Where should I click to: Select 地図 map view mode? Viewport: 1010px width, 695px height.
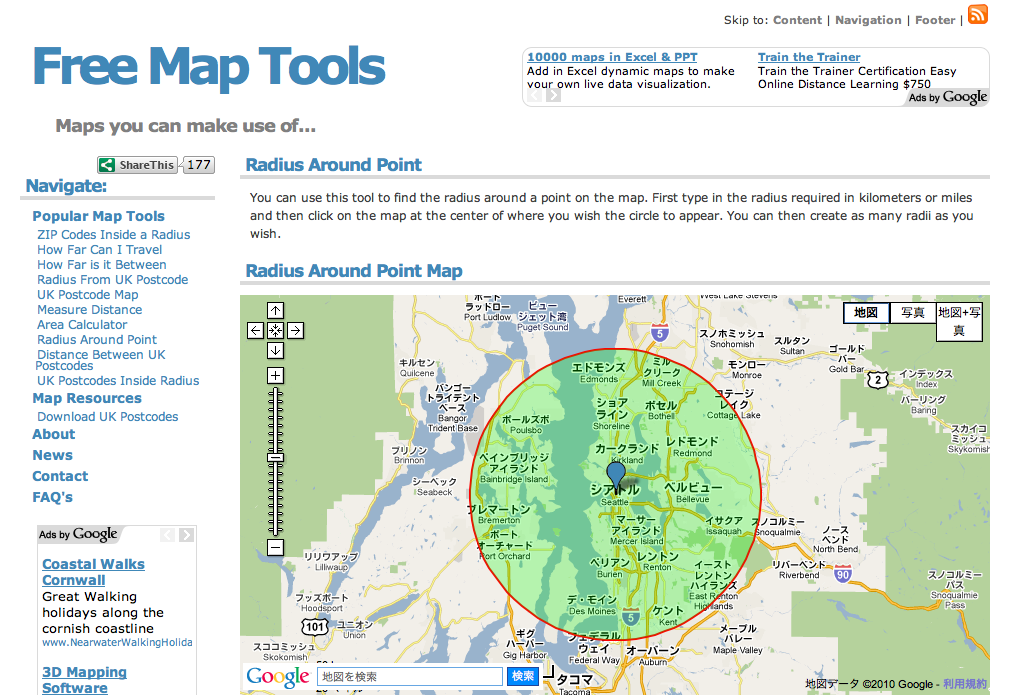[864, 313]
